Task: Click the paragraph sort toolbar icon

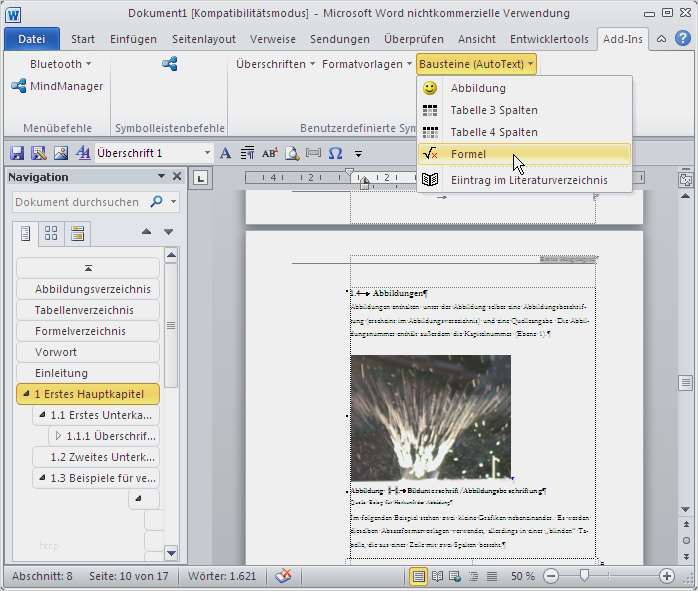Action: (247, 153)
